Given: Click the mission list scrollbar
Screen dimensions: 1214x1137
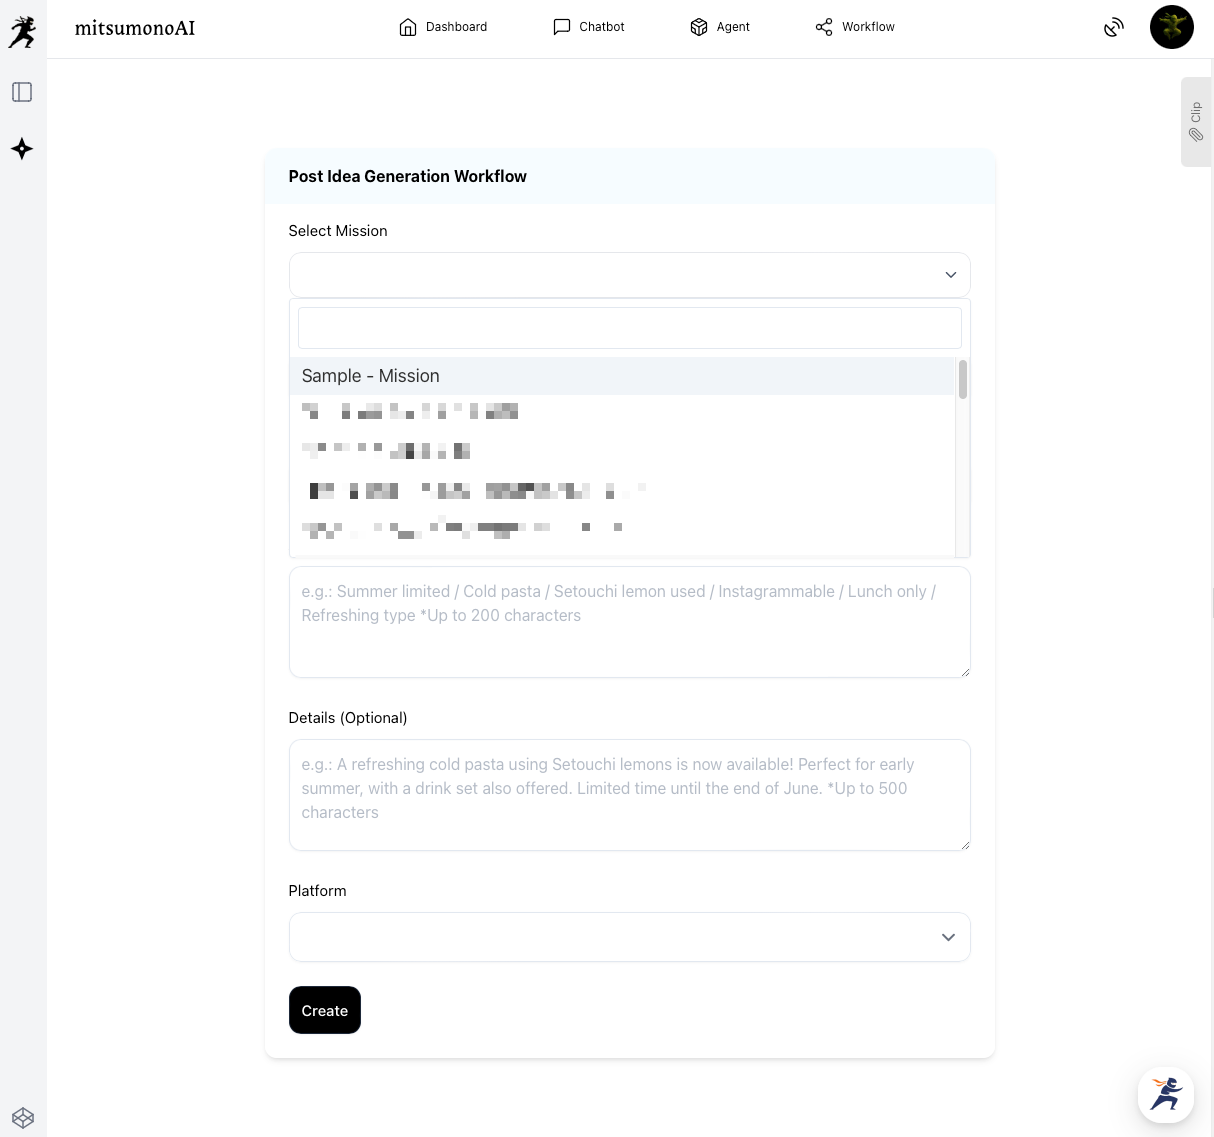Looking at the screenshot, I should point(962,380).
